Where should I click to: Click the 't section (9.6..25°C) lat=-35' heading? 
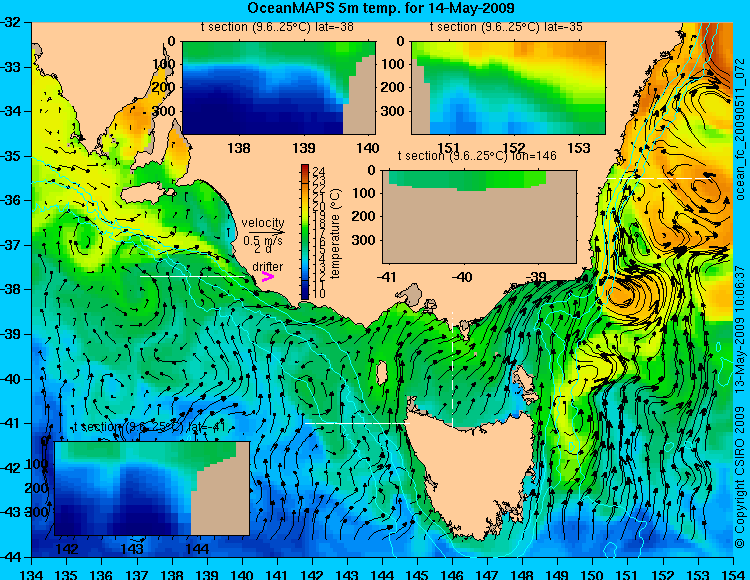click(x=506, y=27)
